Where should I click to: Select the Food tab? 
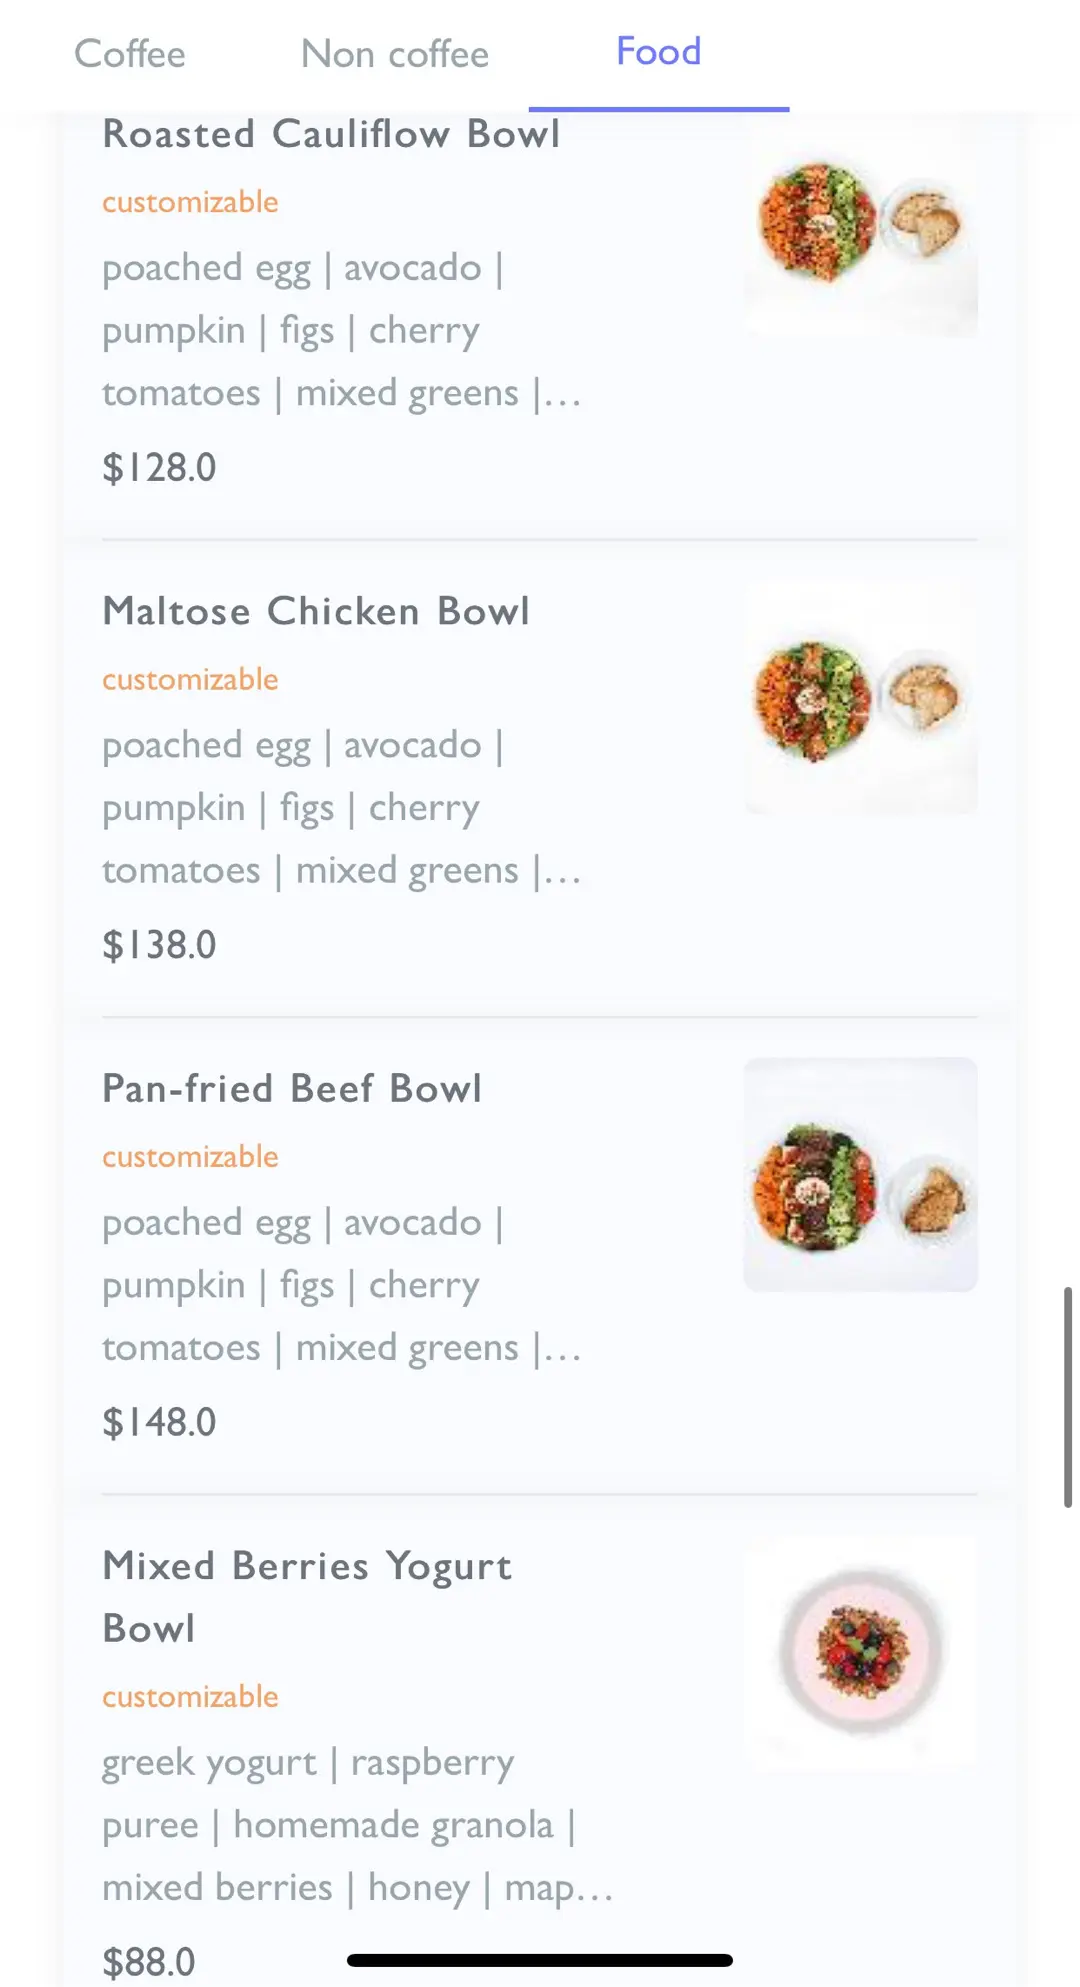[x=658, y=52]
